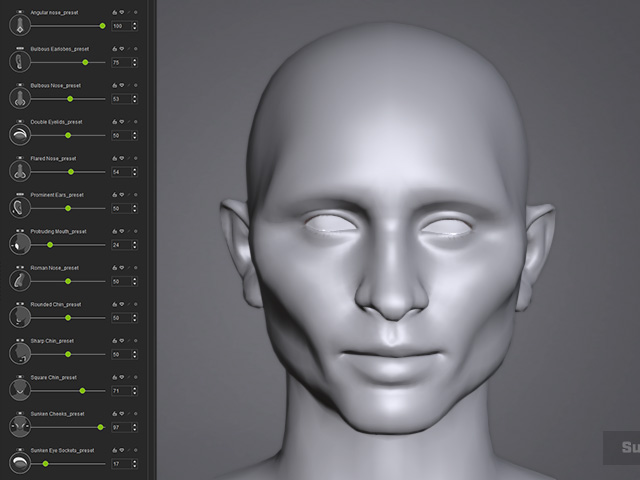Image resolution: width=640 pixels, height=480 pixels.
Task: Click the pencil icon on Double Eyelids_preset row
Action: point(129,122)
